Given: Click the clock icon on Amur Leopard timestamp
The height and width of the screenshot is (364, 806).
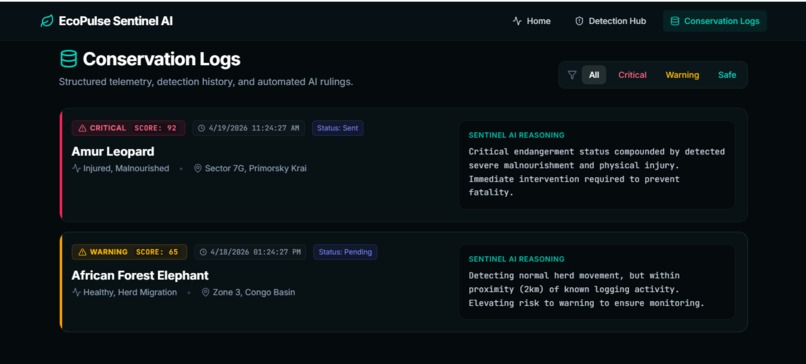Looking at the screenshot, I should tap(202, 128).
